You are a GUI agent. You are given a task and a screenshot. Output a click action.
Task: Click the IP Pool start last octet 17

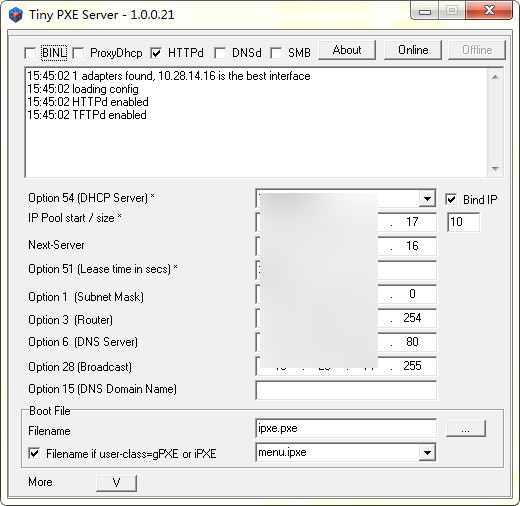tap(412, 222)
